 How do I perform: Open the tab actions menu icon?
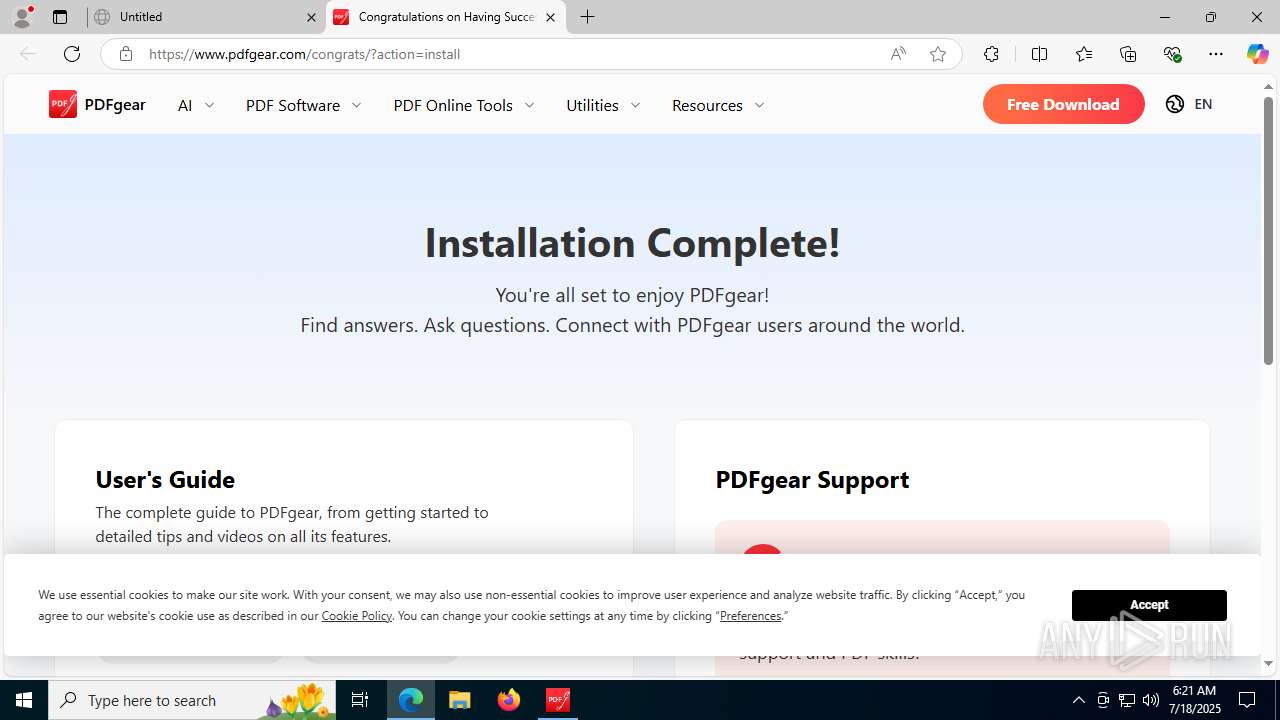click(60, 17)
